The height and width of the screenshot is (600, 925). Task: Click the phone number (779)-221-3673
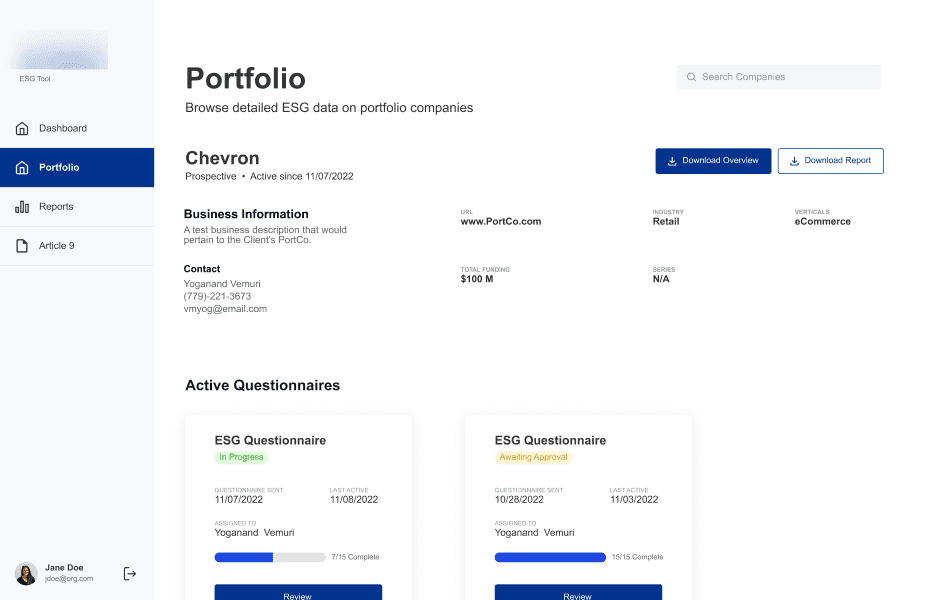pyautogui.click(x=217, y=296)
